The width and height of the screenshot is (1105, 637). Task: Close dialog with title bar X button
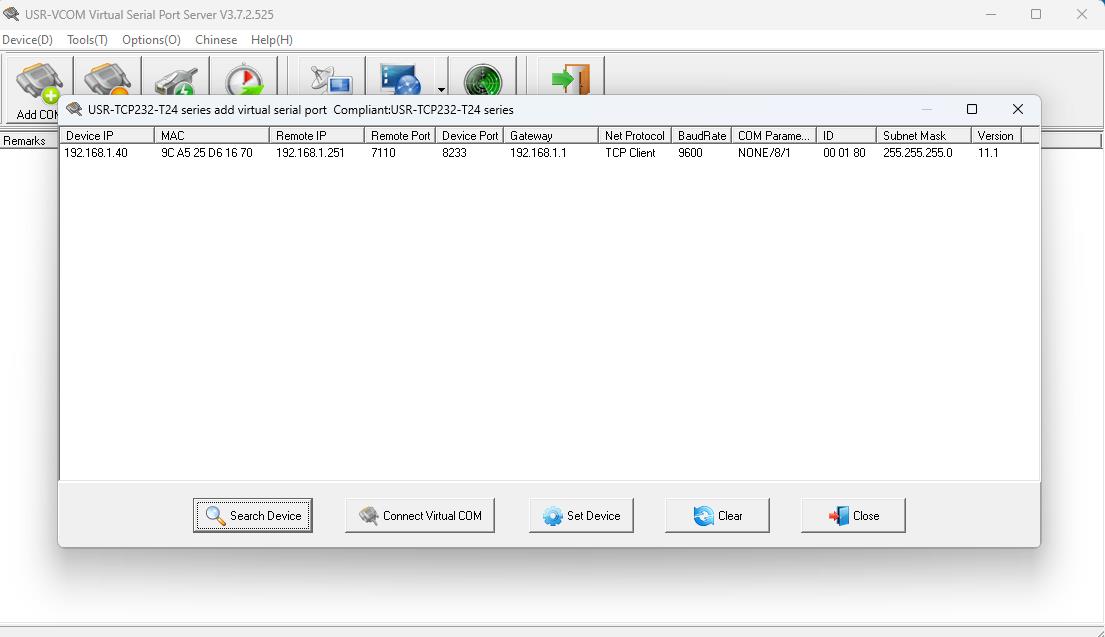click(x=1018, y=109)
